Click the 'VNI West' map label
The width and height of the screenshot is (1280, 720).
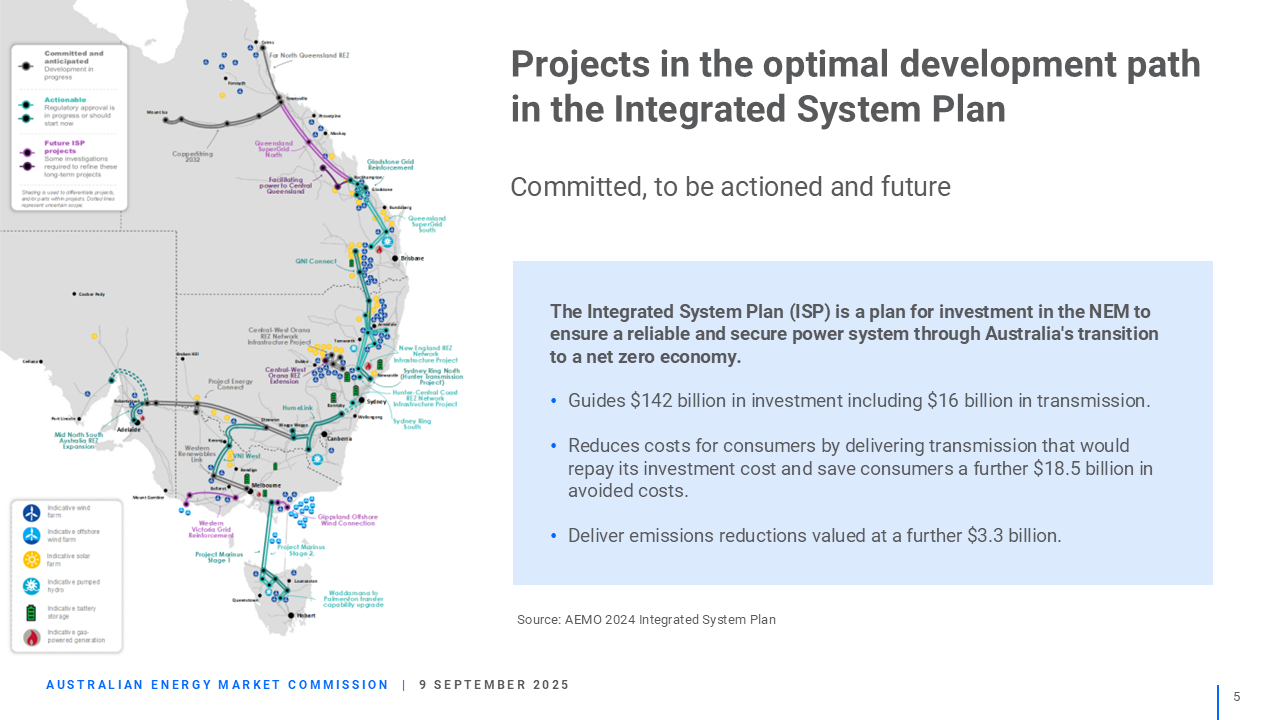[x=245, y=454]
